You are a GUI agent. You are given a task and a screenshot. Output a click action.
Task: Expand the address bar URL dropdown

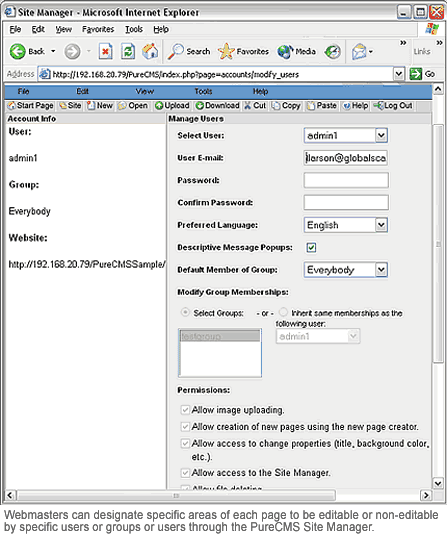pyautogui.click(x=398, y=74)
